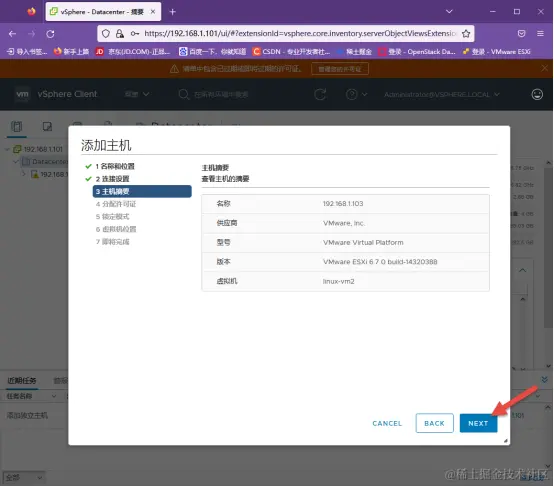Click the site security padlock icon

pyautogui.click(x=120, y=34)
